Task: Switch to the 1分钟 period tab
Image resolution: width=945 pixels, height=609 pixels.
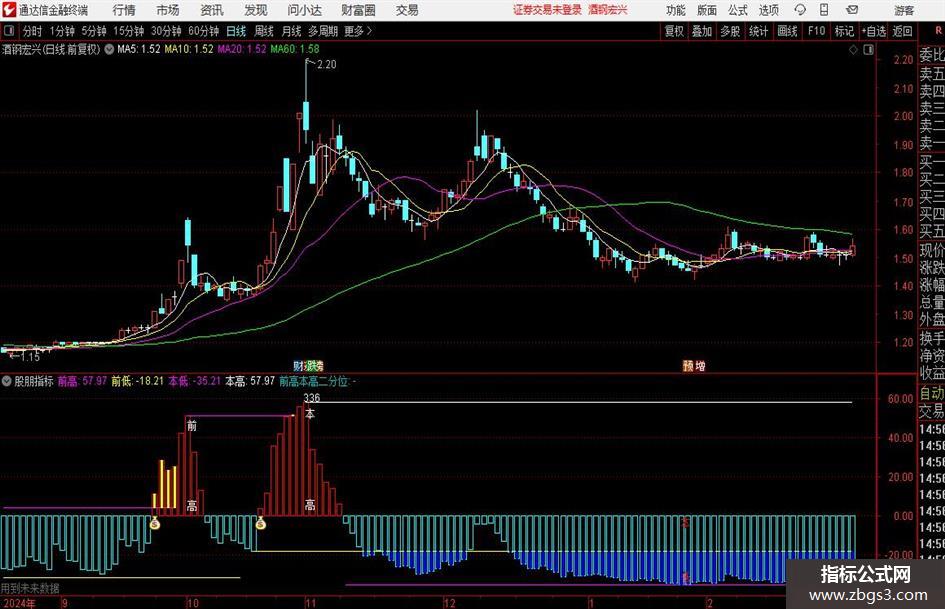Action: 62,31
